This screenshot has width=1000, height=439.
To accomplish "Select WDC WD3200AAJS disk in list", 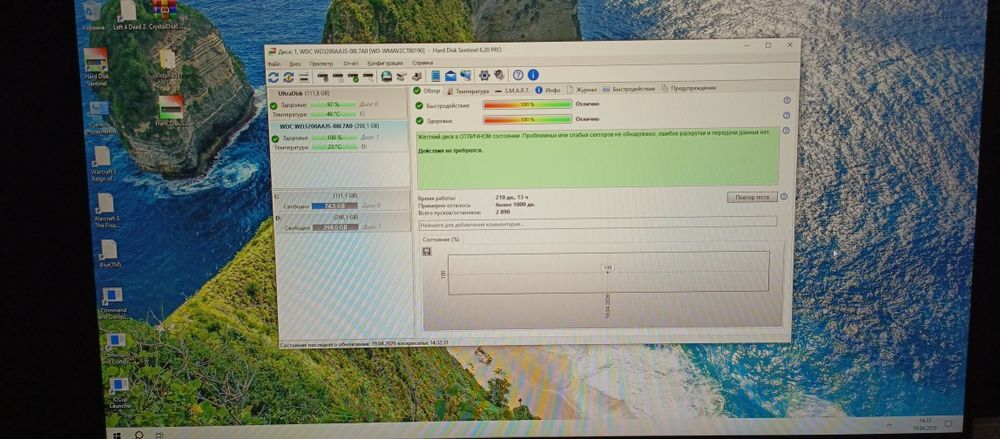I will [x=339, y=136].
